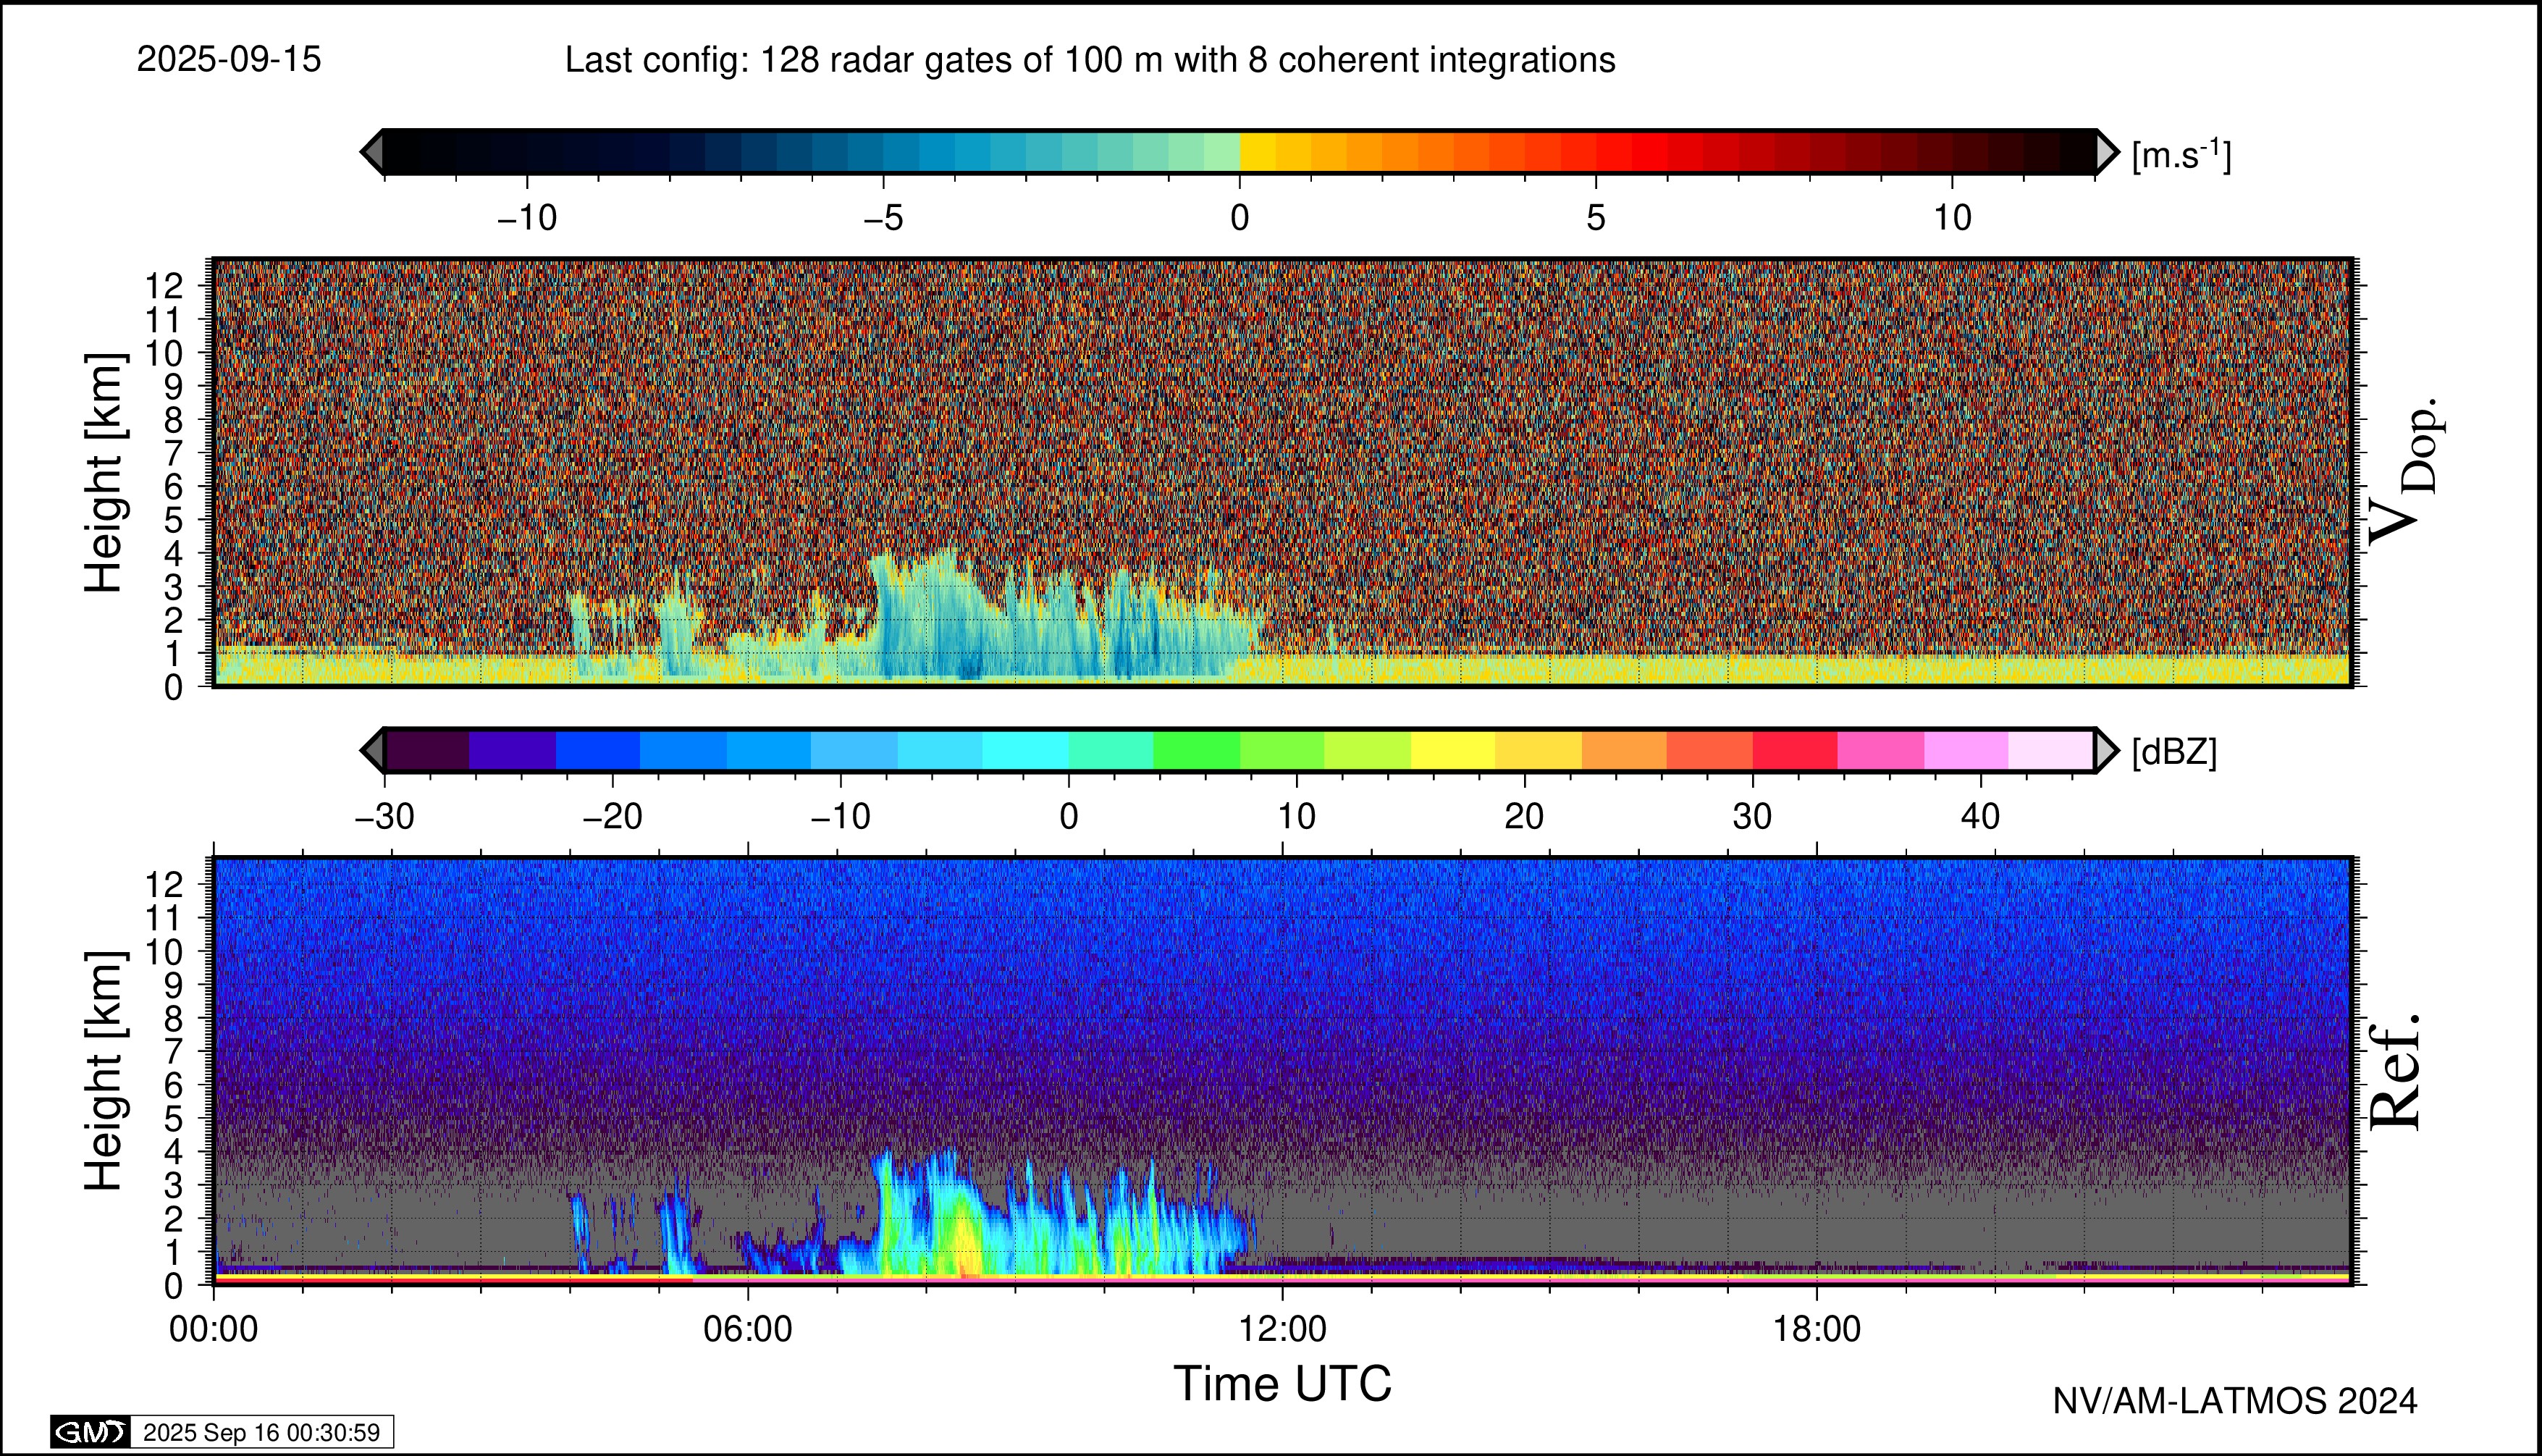
Task: Click the 2025-09-15 date label
Action: (229, 60)
